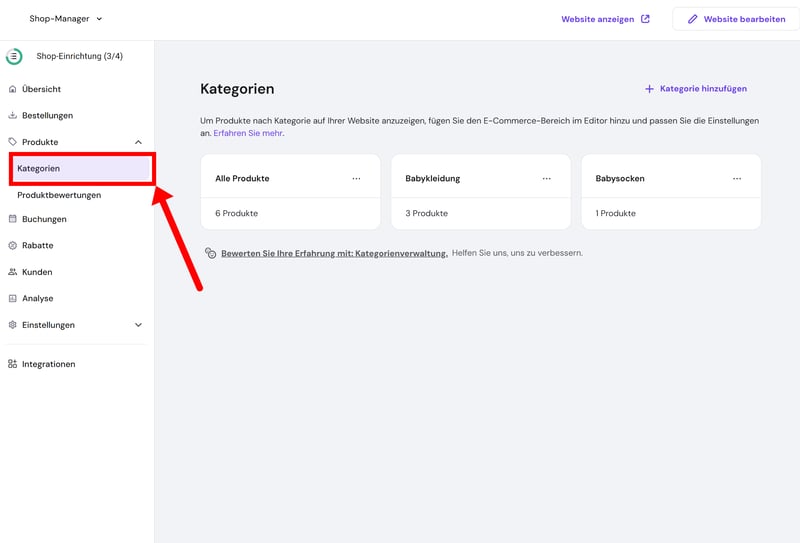Expand the Einstellungen section chevron
Viewport: 800px width, 543px height.
[x=138, y=325]
